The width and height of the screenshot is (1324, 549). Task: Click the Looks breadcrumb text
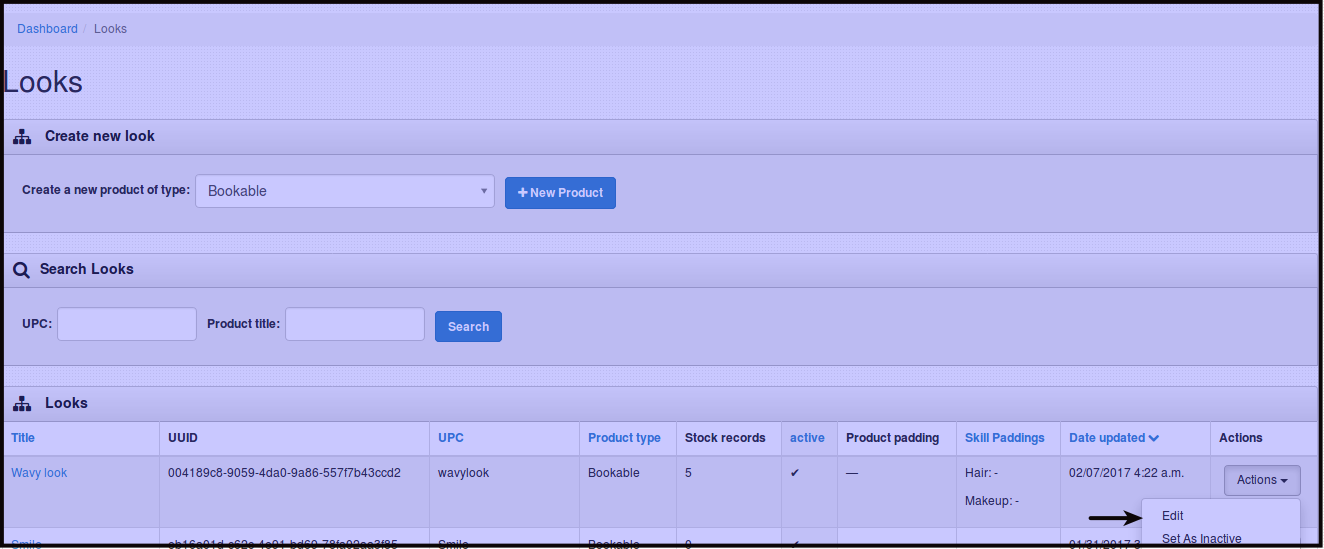(x=110, y=29)
